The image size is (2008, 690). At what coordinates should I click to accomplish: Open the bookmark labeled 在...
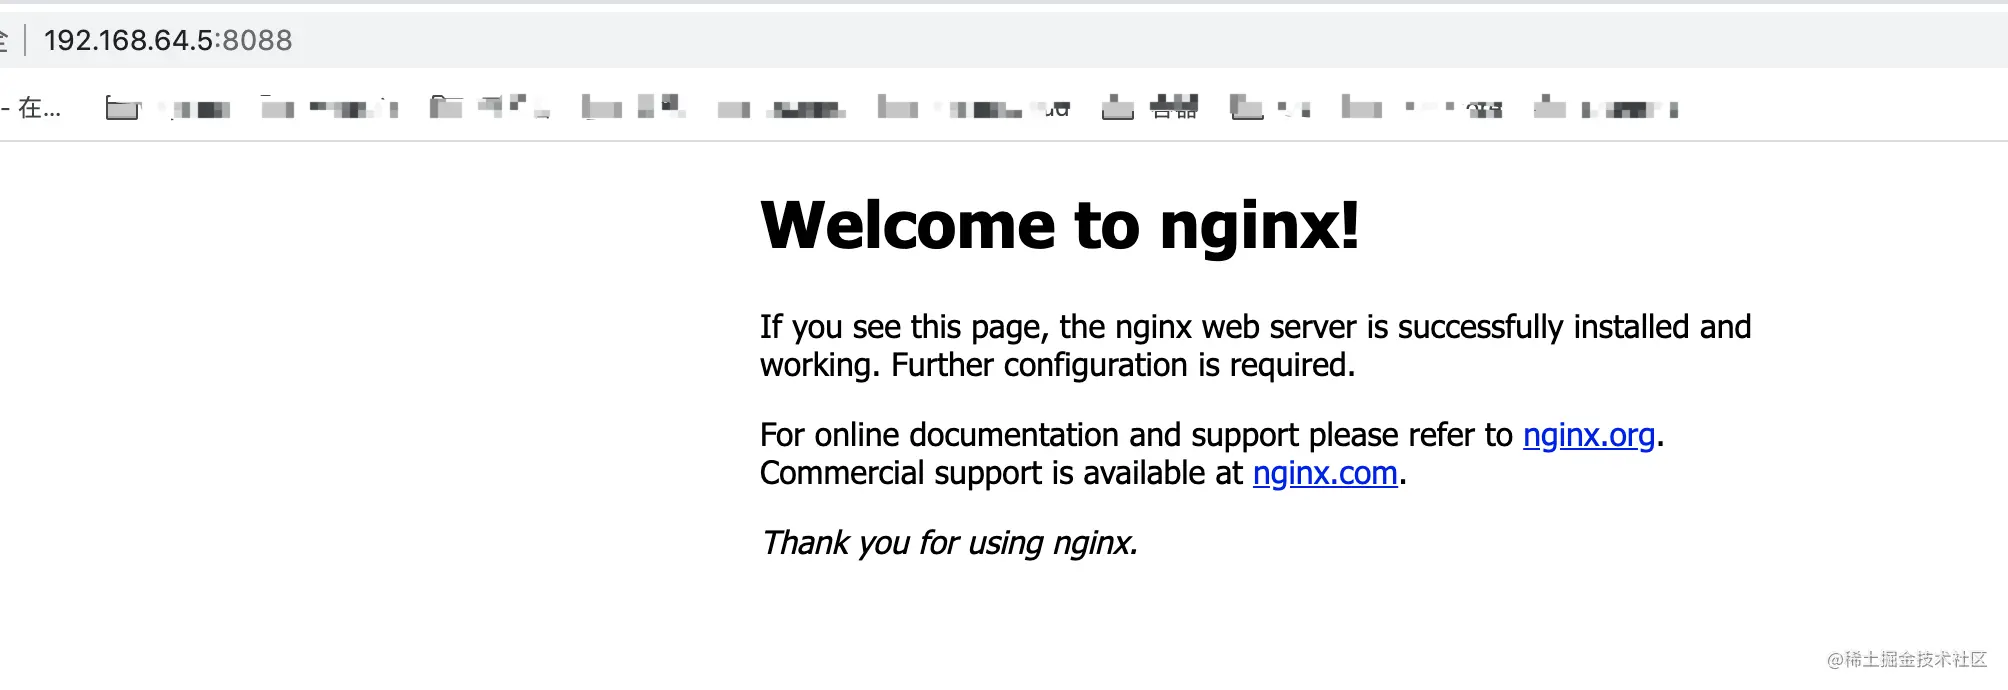pos(32,108)
